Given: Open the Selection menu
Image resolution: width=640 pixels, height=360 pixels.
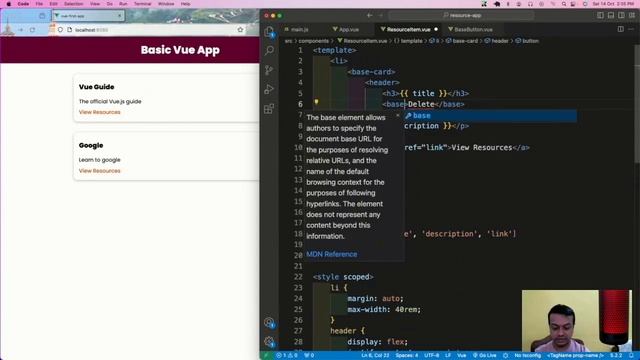Looking at the screenshot, I should tap(73, 4).
